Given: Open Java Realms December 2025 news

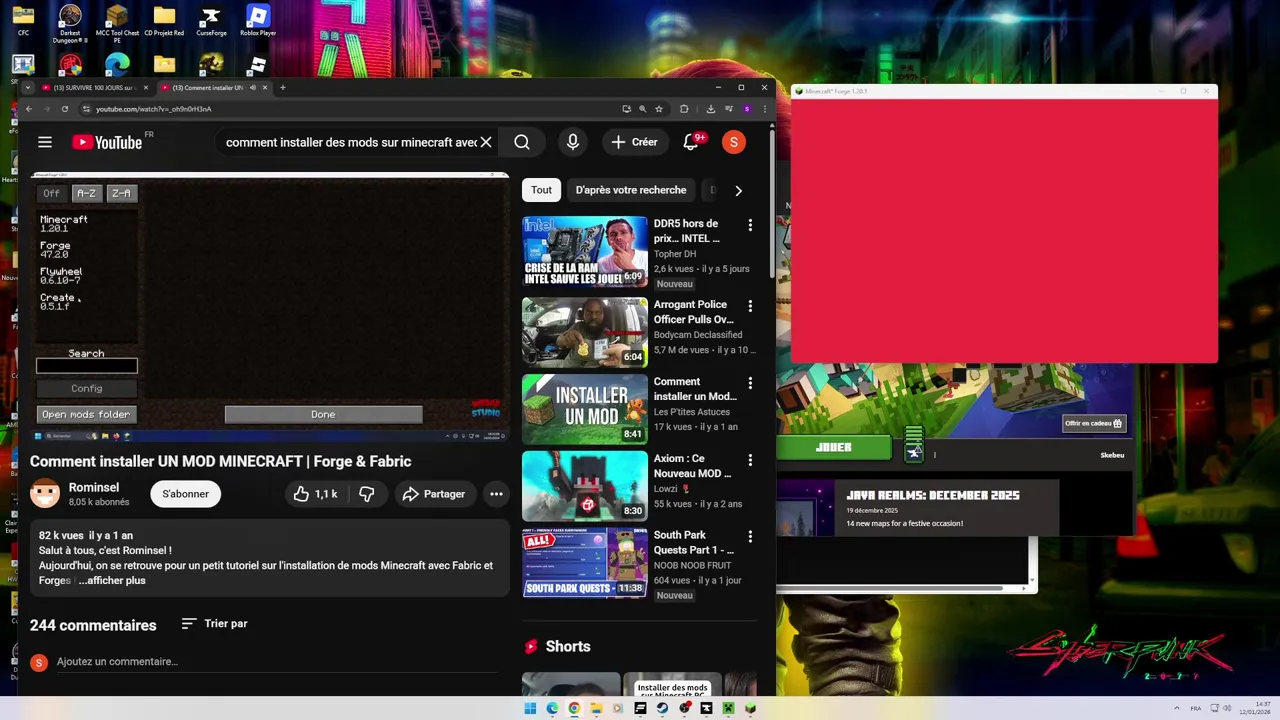Looking at the screenshot, I should (x=918, y=508).
